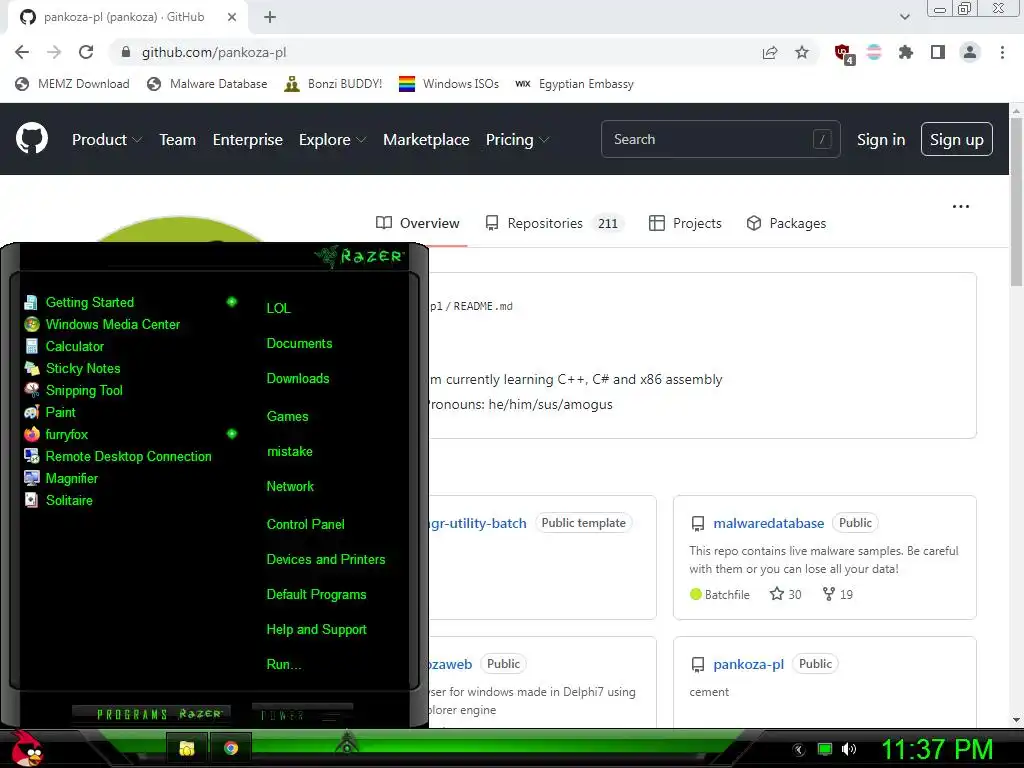Open the Chrome three-dot menu
This screenshot has height=768, width=1024.
tap(1002, 52)
